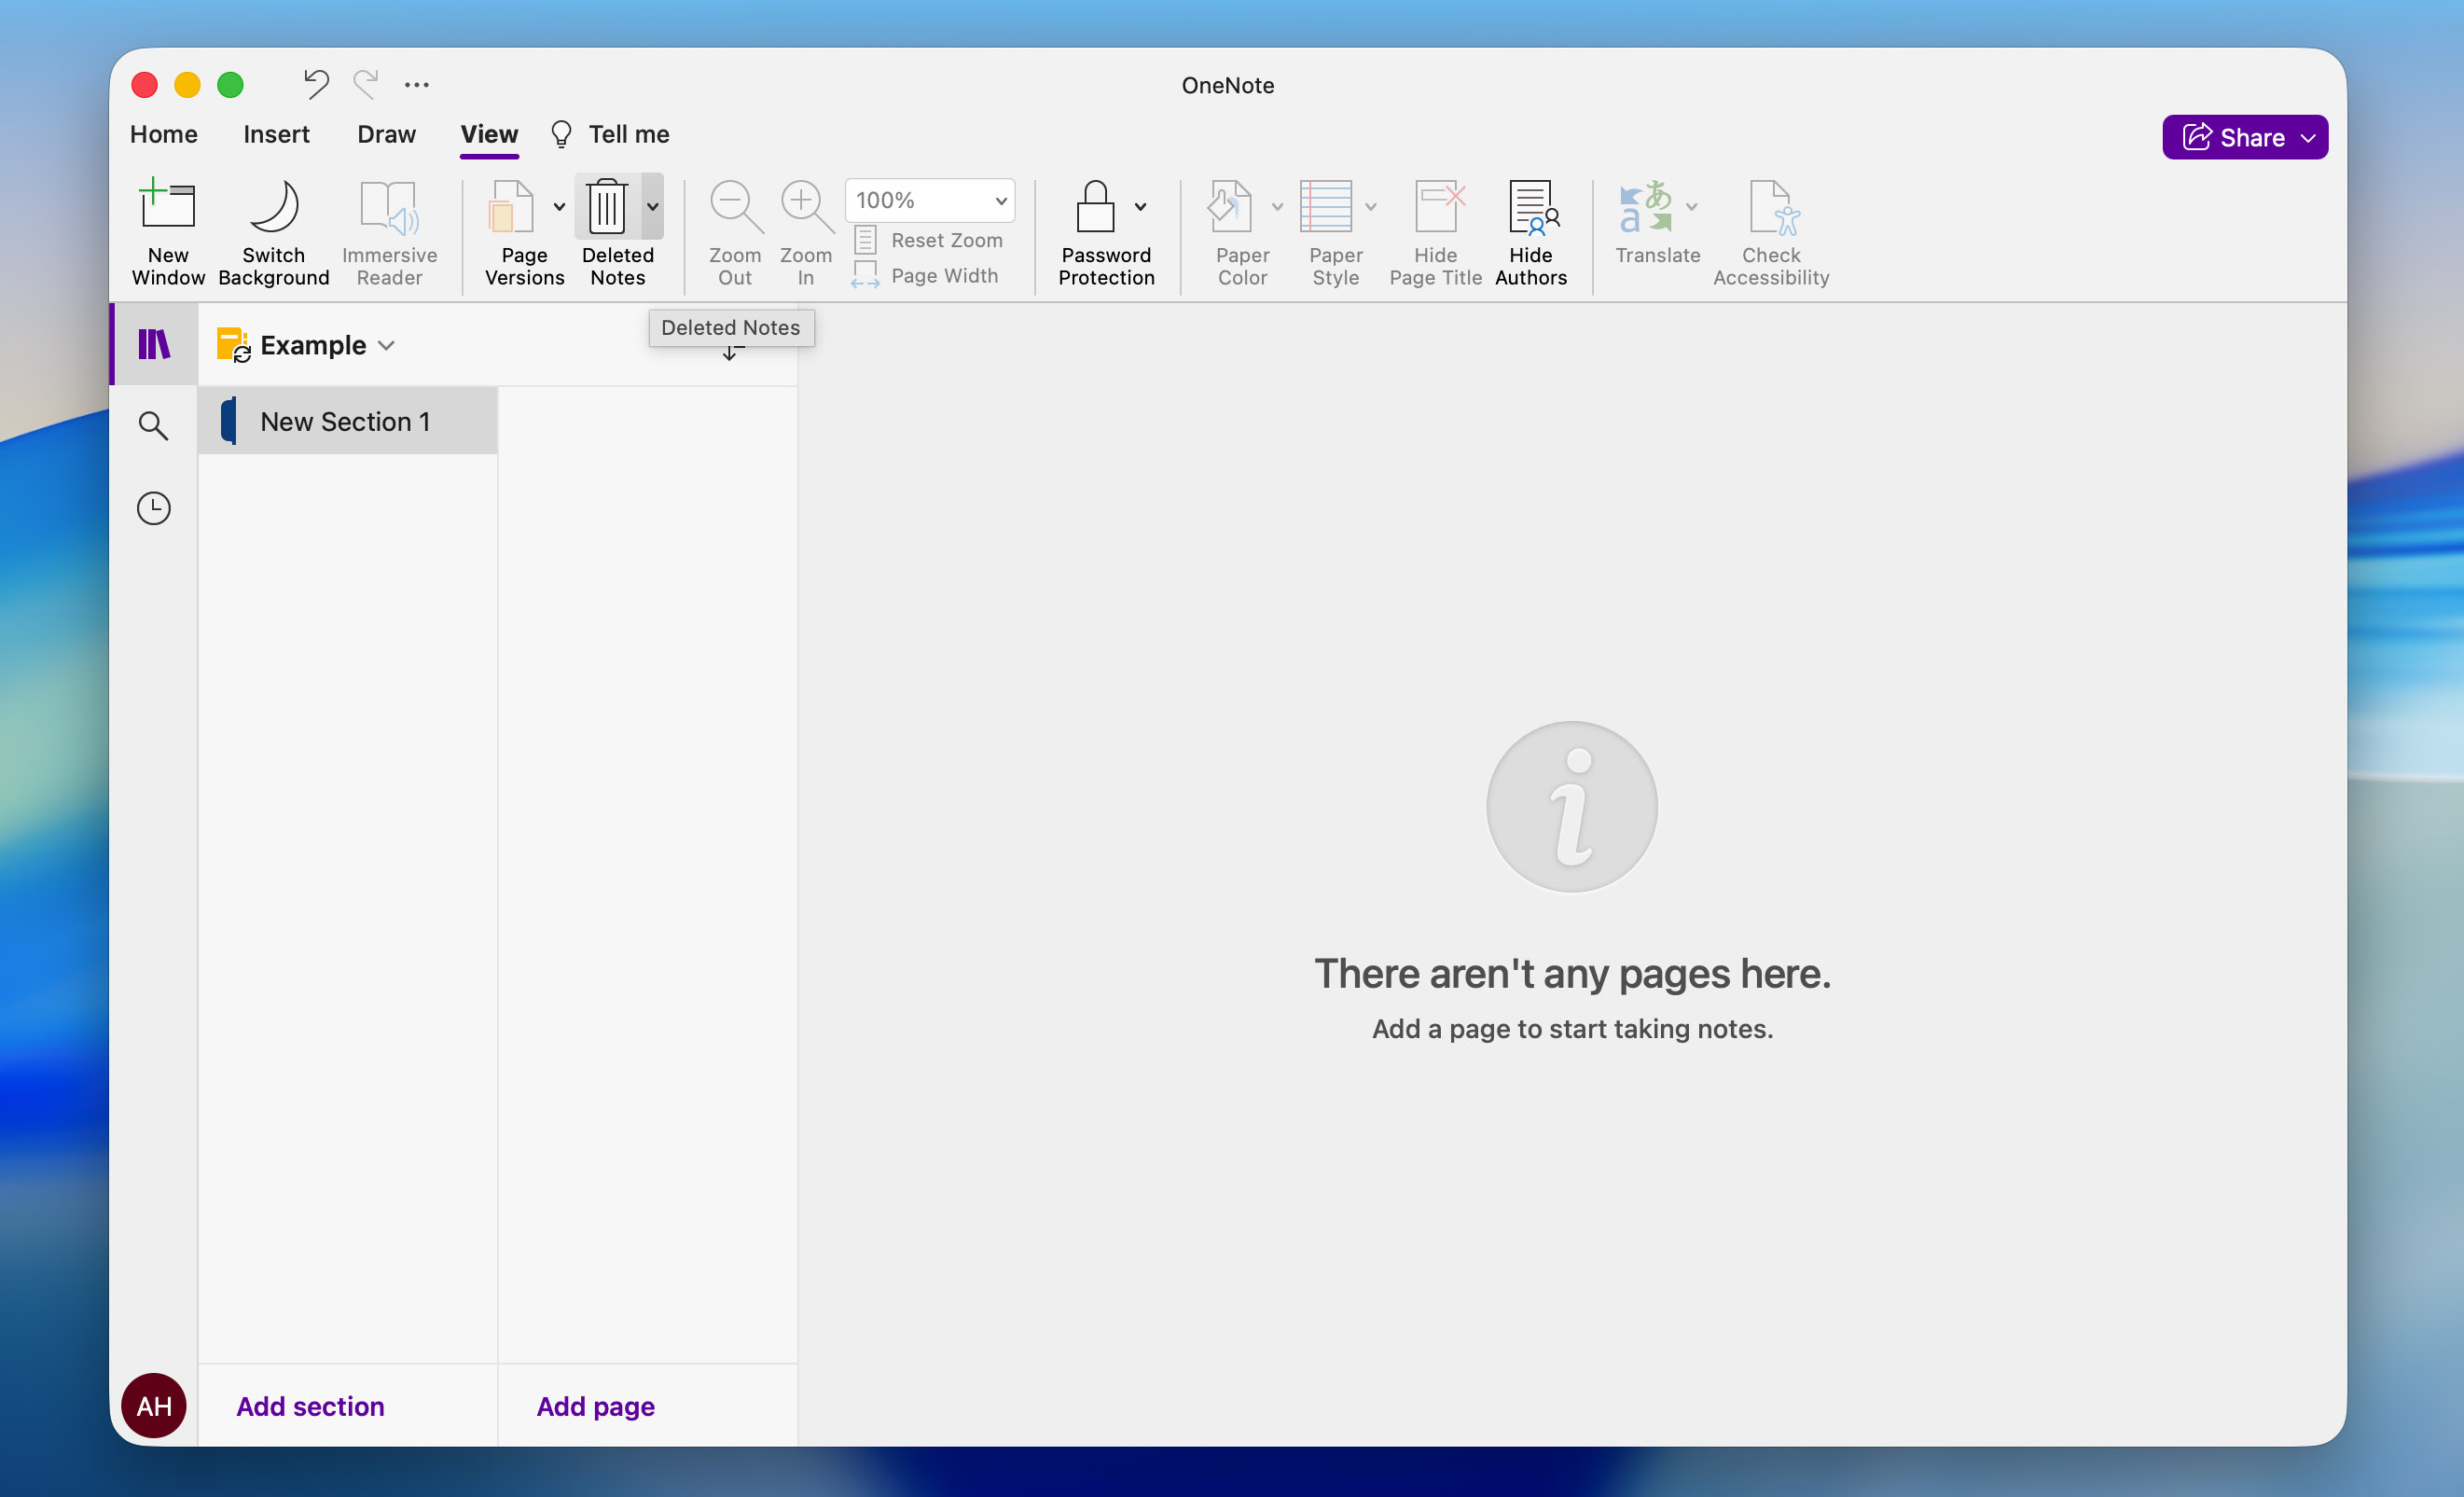Run Check Accessibility
Image resolution: width=2464 pixels, height=1497 pixels.
(1771, 232)
